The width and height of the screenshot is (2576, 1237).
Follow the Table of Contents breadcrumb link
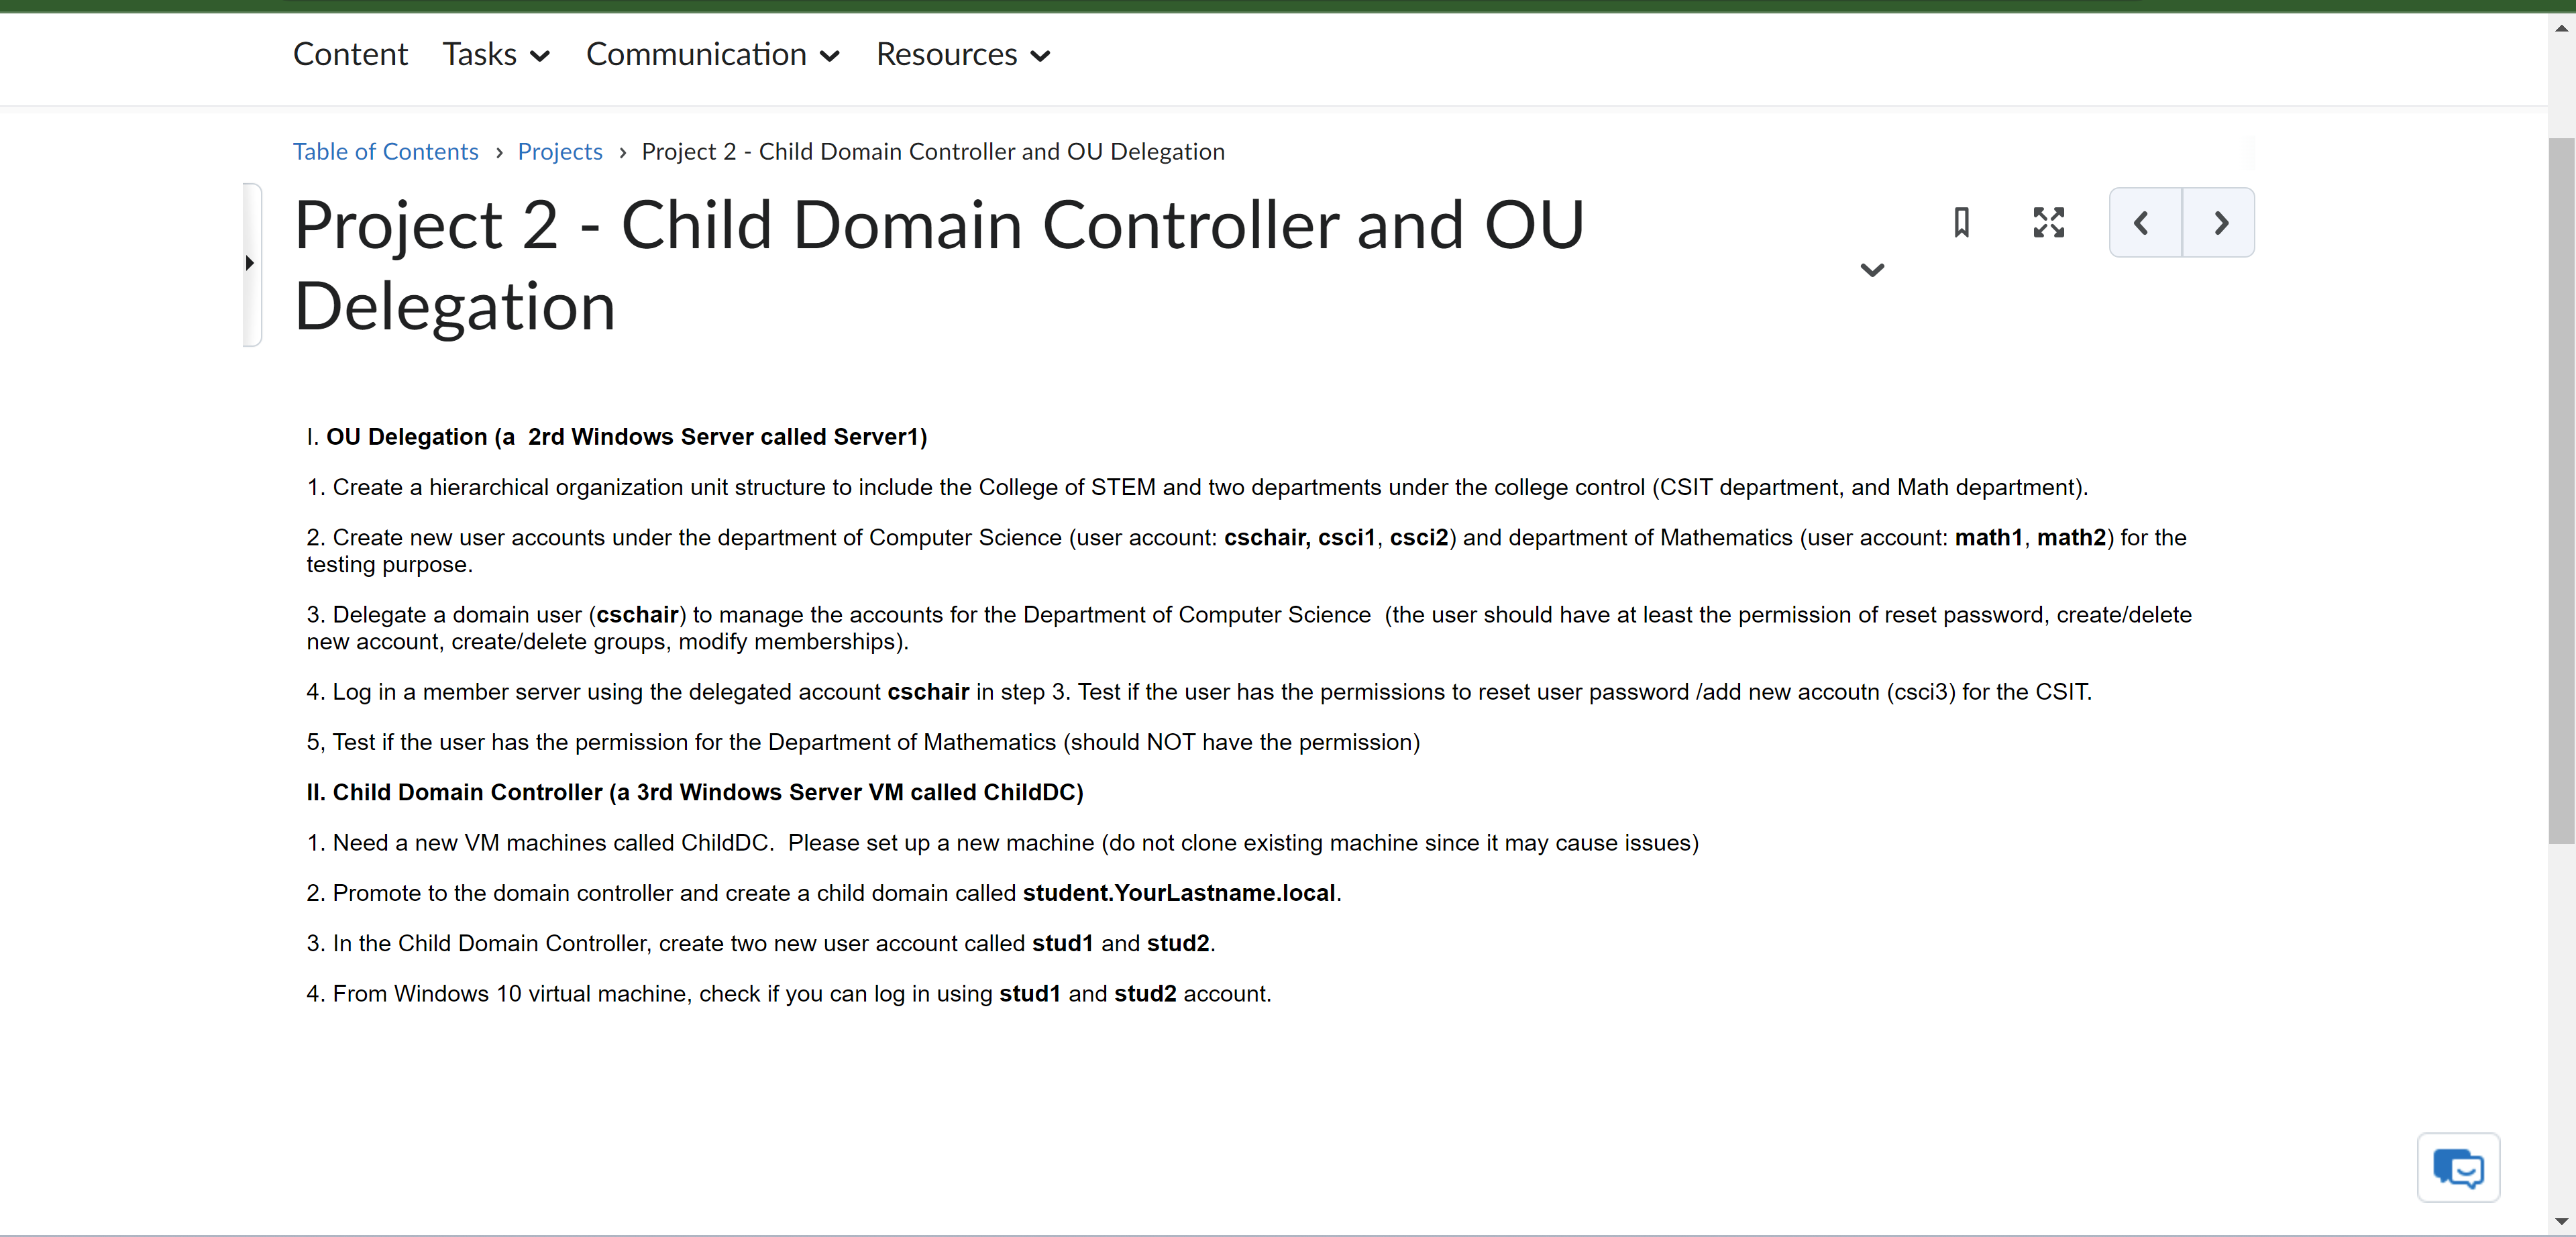click(386, 151)
